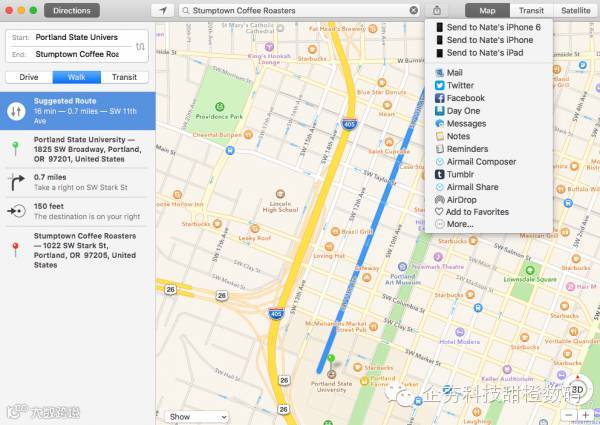
Task: Share to Notes
Action: coord(489,136)
